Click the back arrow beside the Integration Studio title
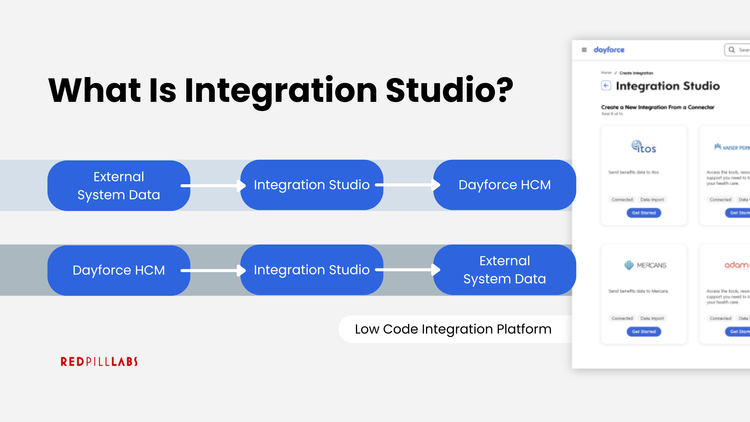This screenshot has height=422, width=750. point(606,86)
